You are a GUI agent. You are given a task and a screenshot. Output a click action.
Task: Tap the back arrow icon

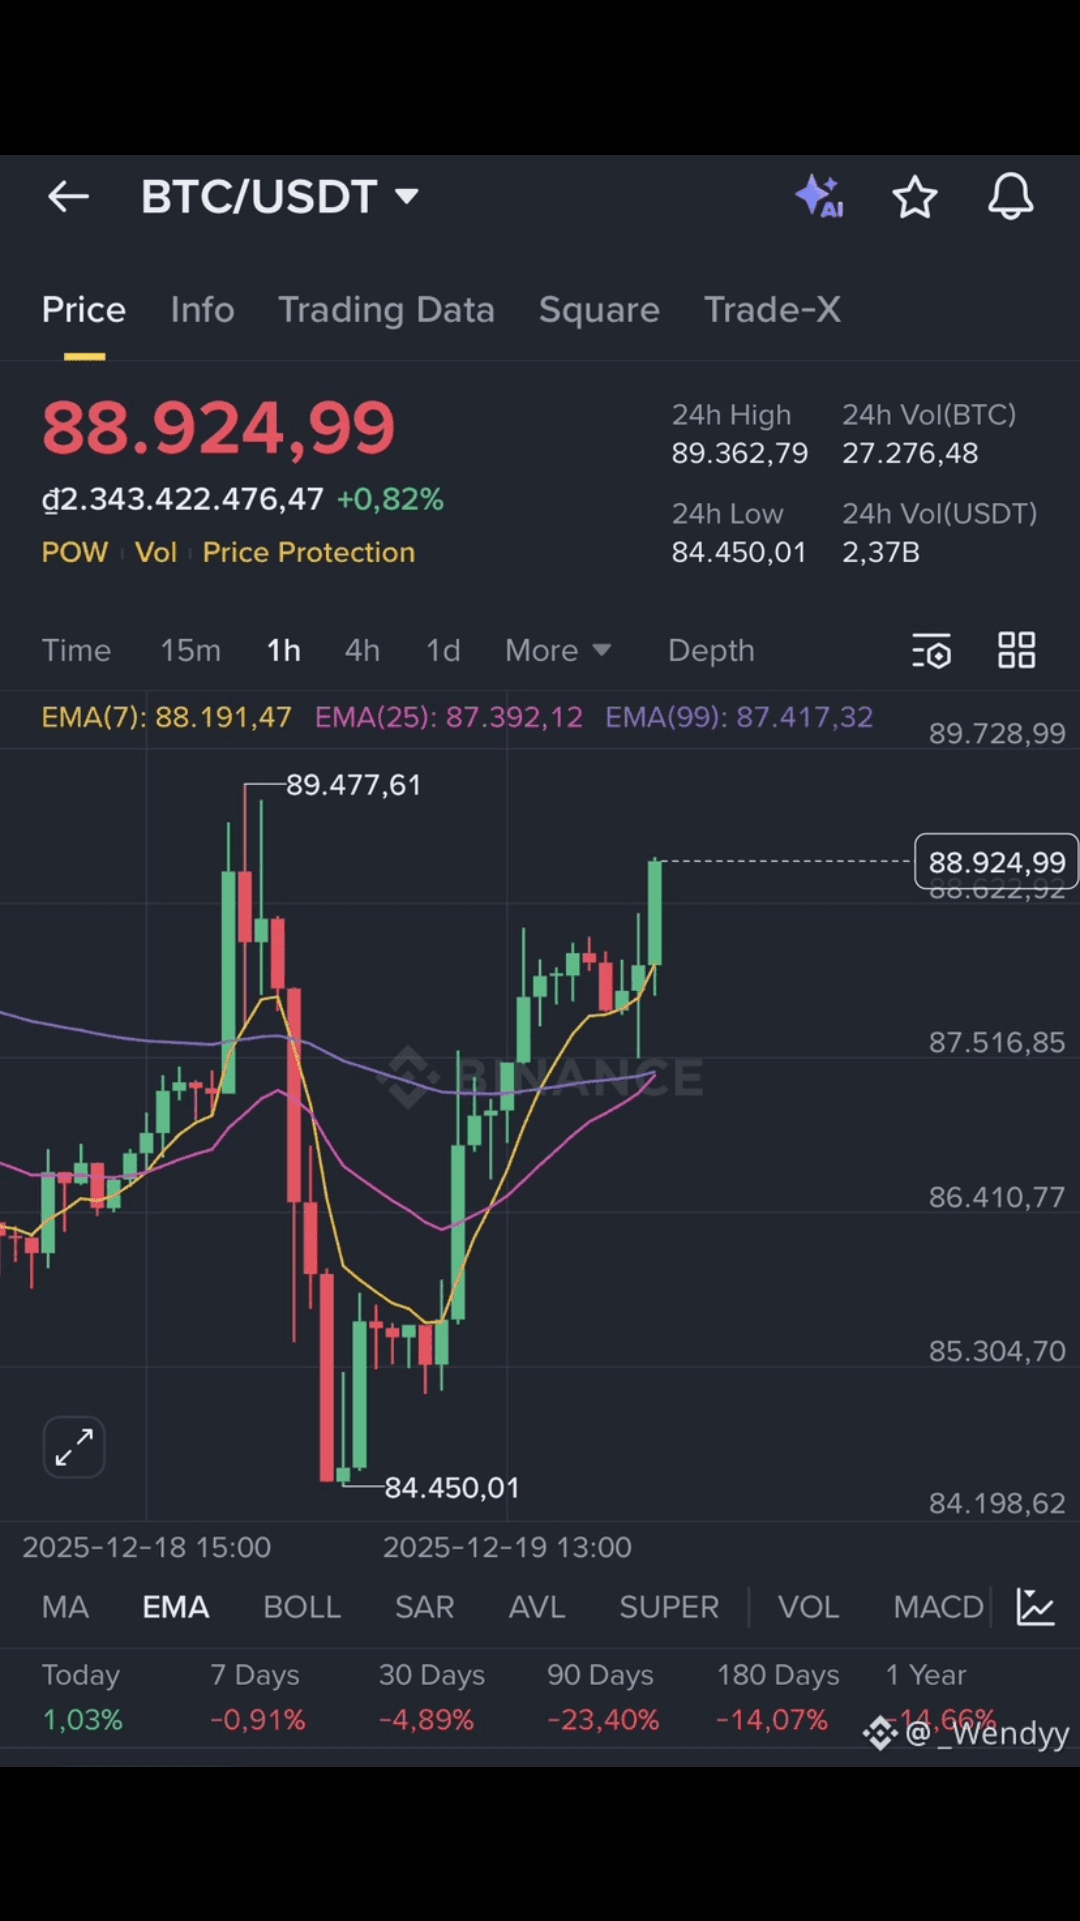click(x=68, y=197)
